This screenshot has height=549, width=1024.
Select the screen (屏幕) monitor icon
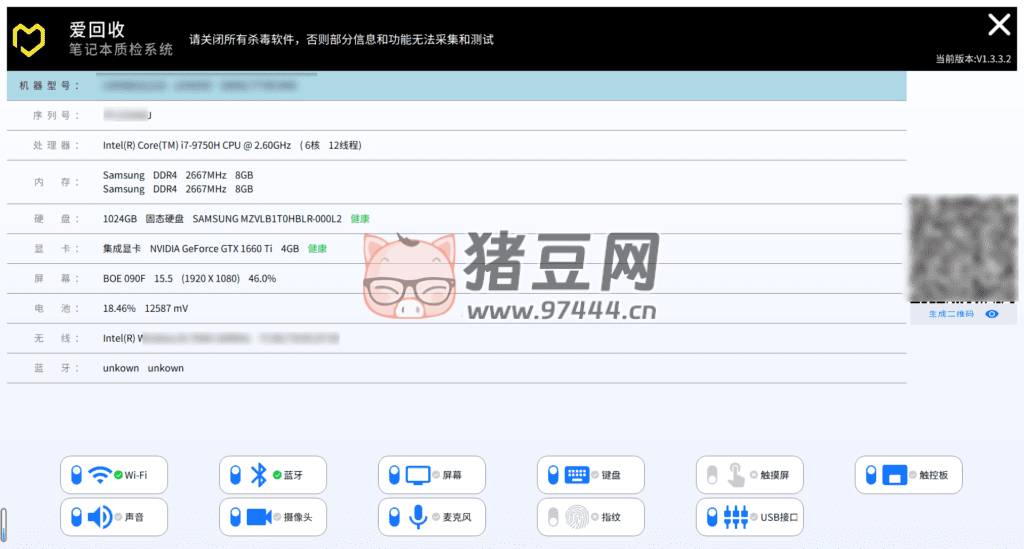click(x=417, y=475)
